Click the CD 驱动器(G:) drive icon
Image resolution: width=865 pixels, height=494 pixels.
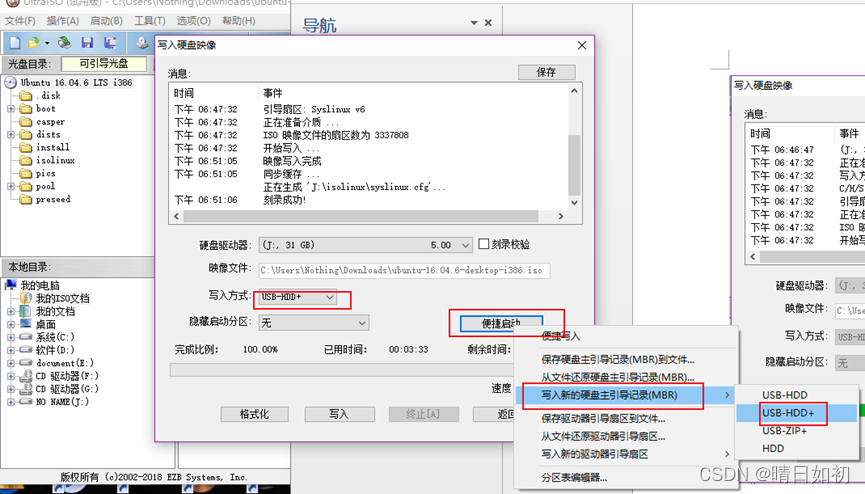pos(25,389)
